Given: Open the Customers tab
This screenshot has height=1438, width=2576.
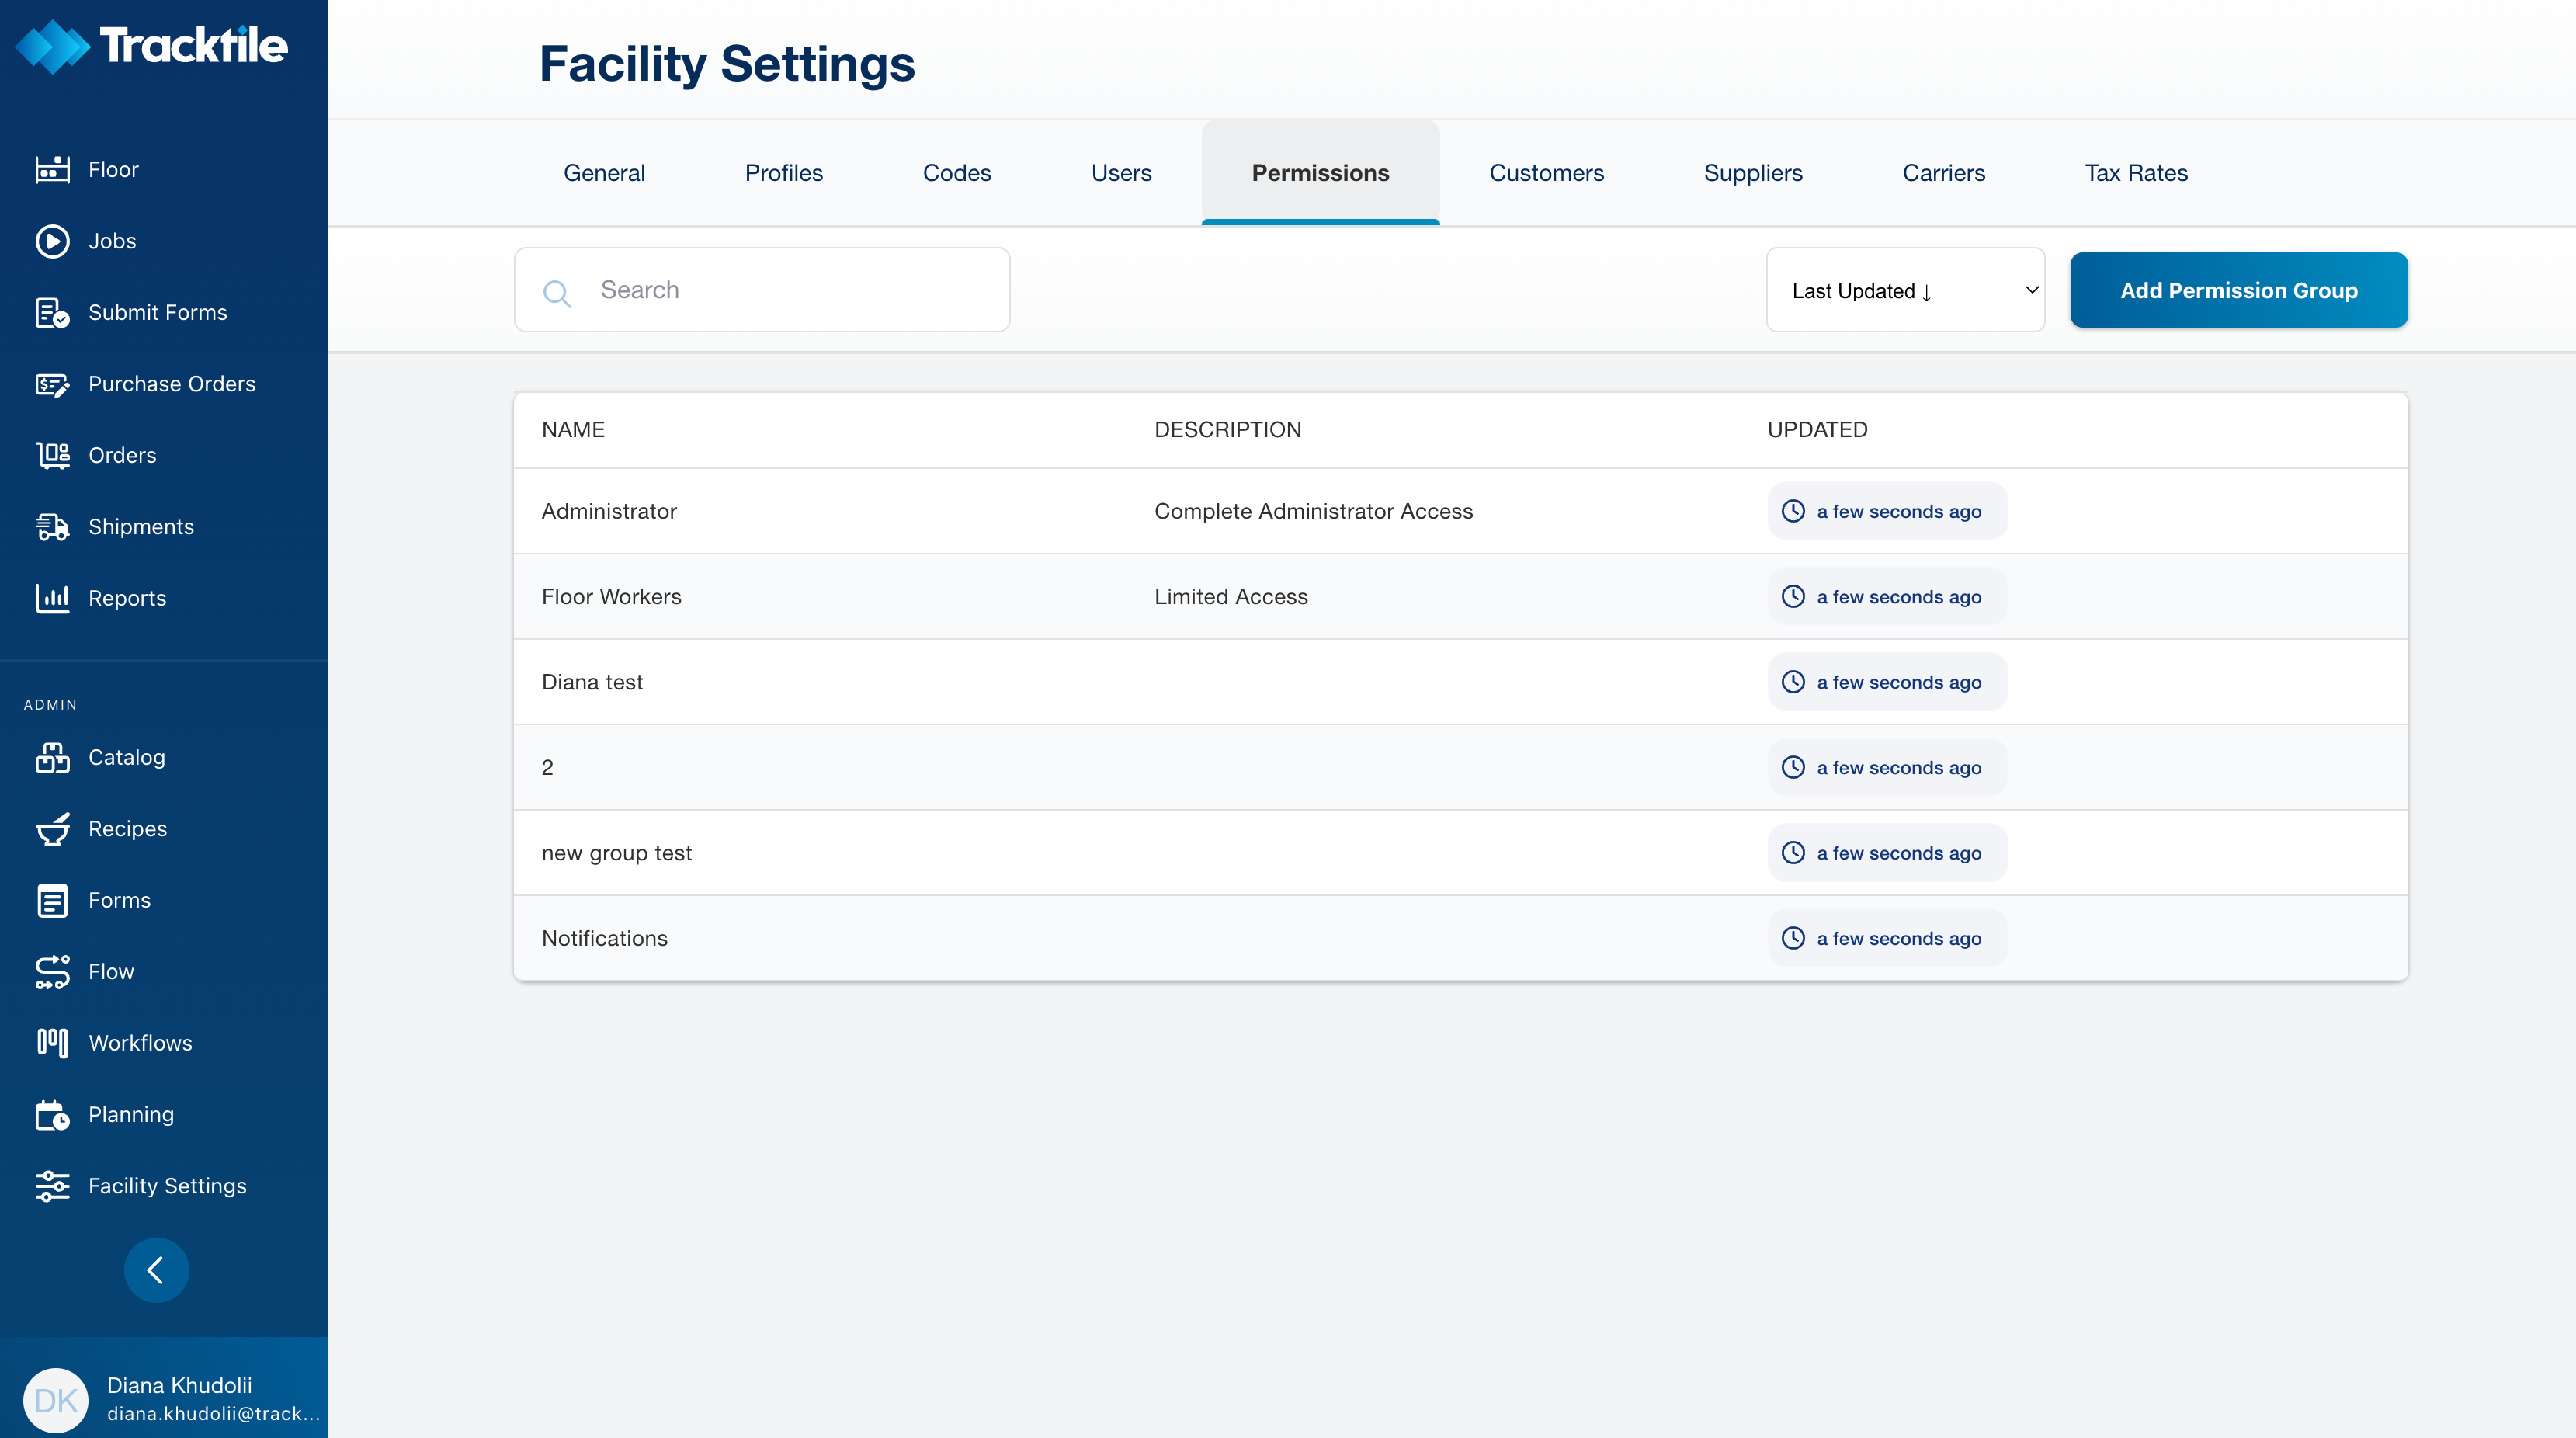Looking at the screenshot, I should point(1546,173).
